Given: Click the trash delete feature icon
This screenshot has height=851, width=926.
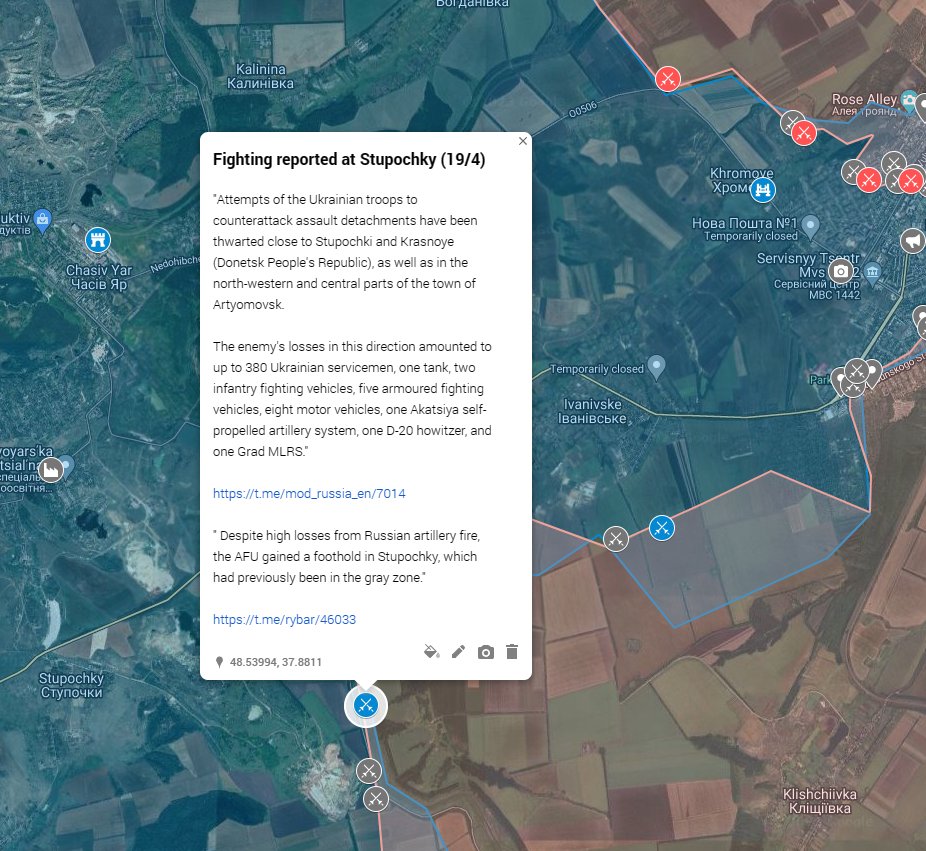Looking at the screenshot, I should tap(512, 651).
